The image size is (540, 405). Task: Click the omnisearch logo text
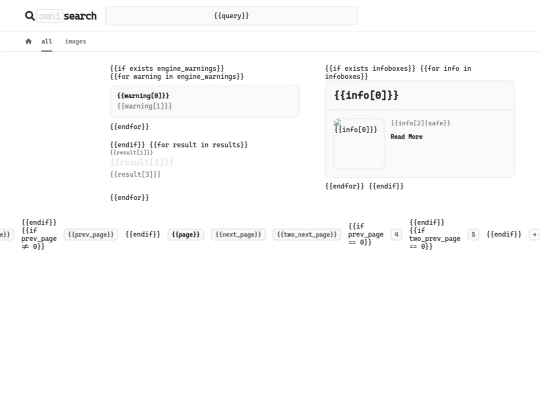coord(67,16)
